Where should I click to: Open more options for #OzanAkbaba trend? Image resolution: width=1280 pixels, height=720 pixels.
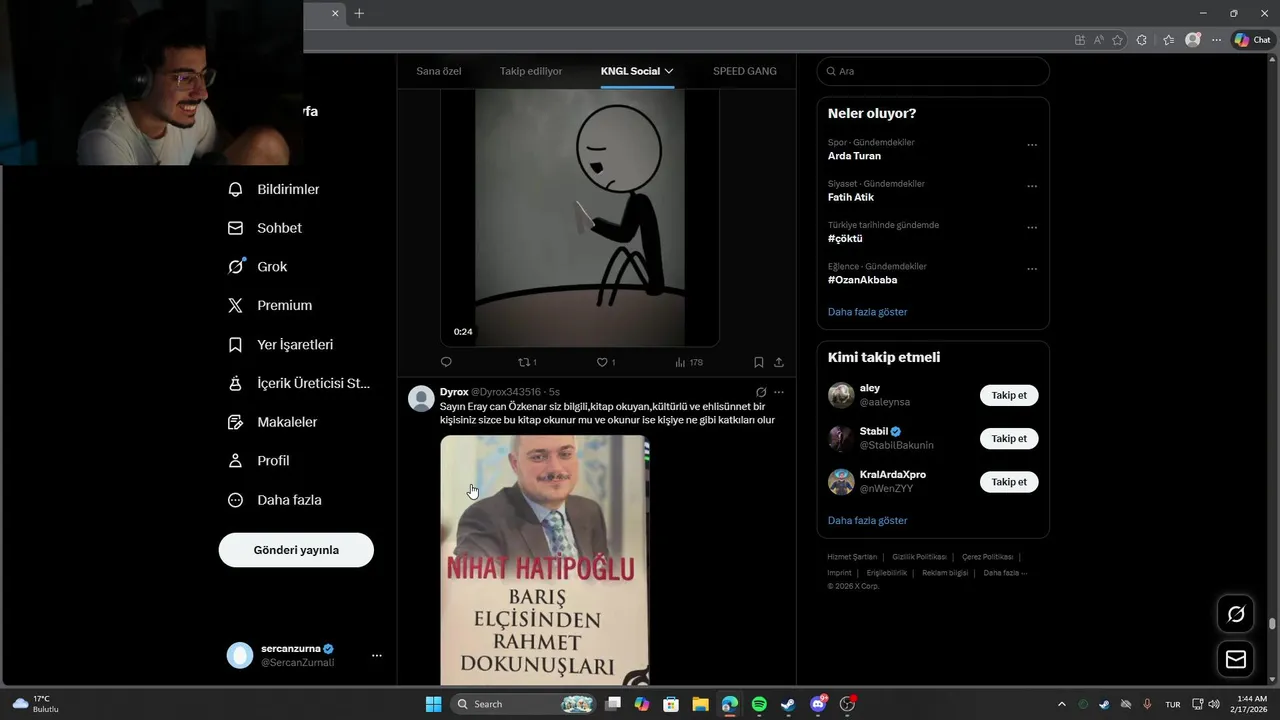1032,269
